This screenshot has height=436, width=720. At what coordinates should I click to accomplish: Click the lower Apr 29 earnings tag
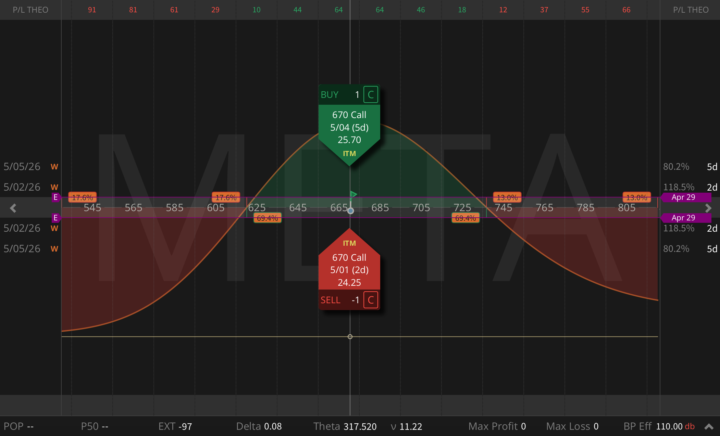click(x=686, y=218)
